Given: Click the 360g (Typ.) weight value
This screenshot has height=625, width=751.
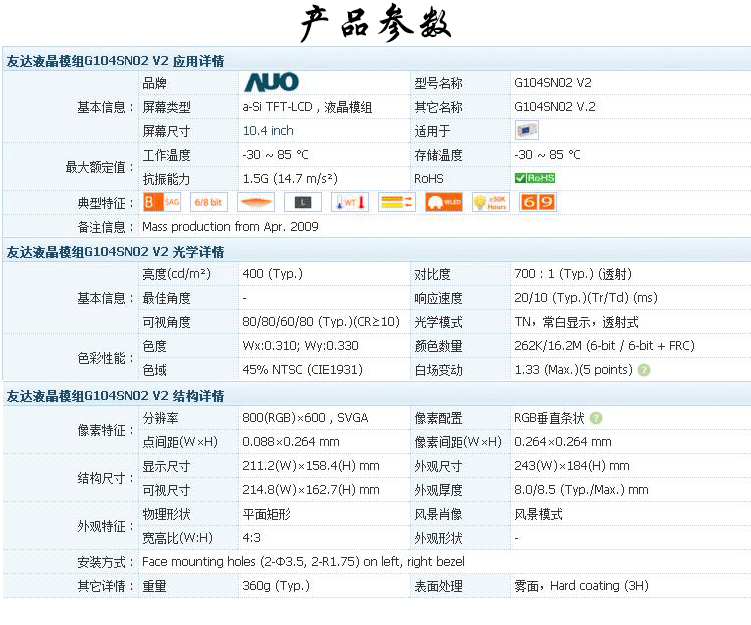Looking at the screenshot, I should point(276,585).
